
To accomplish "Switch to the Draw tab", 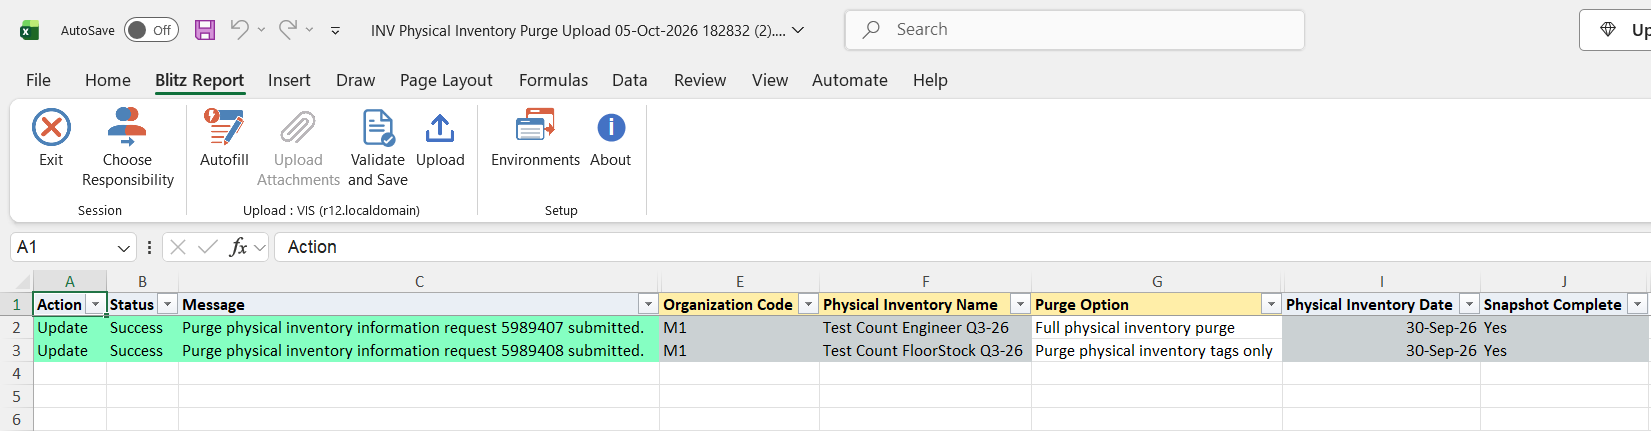I will 355,80.
